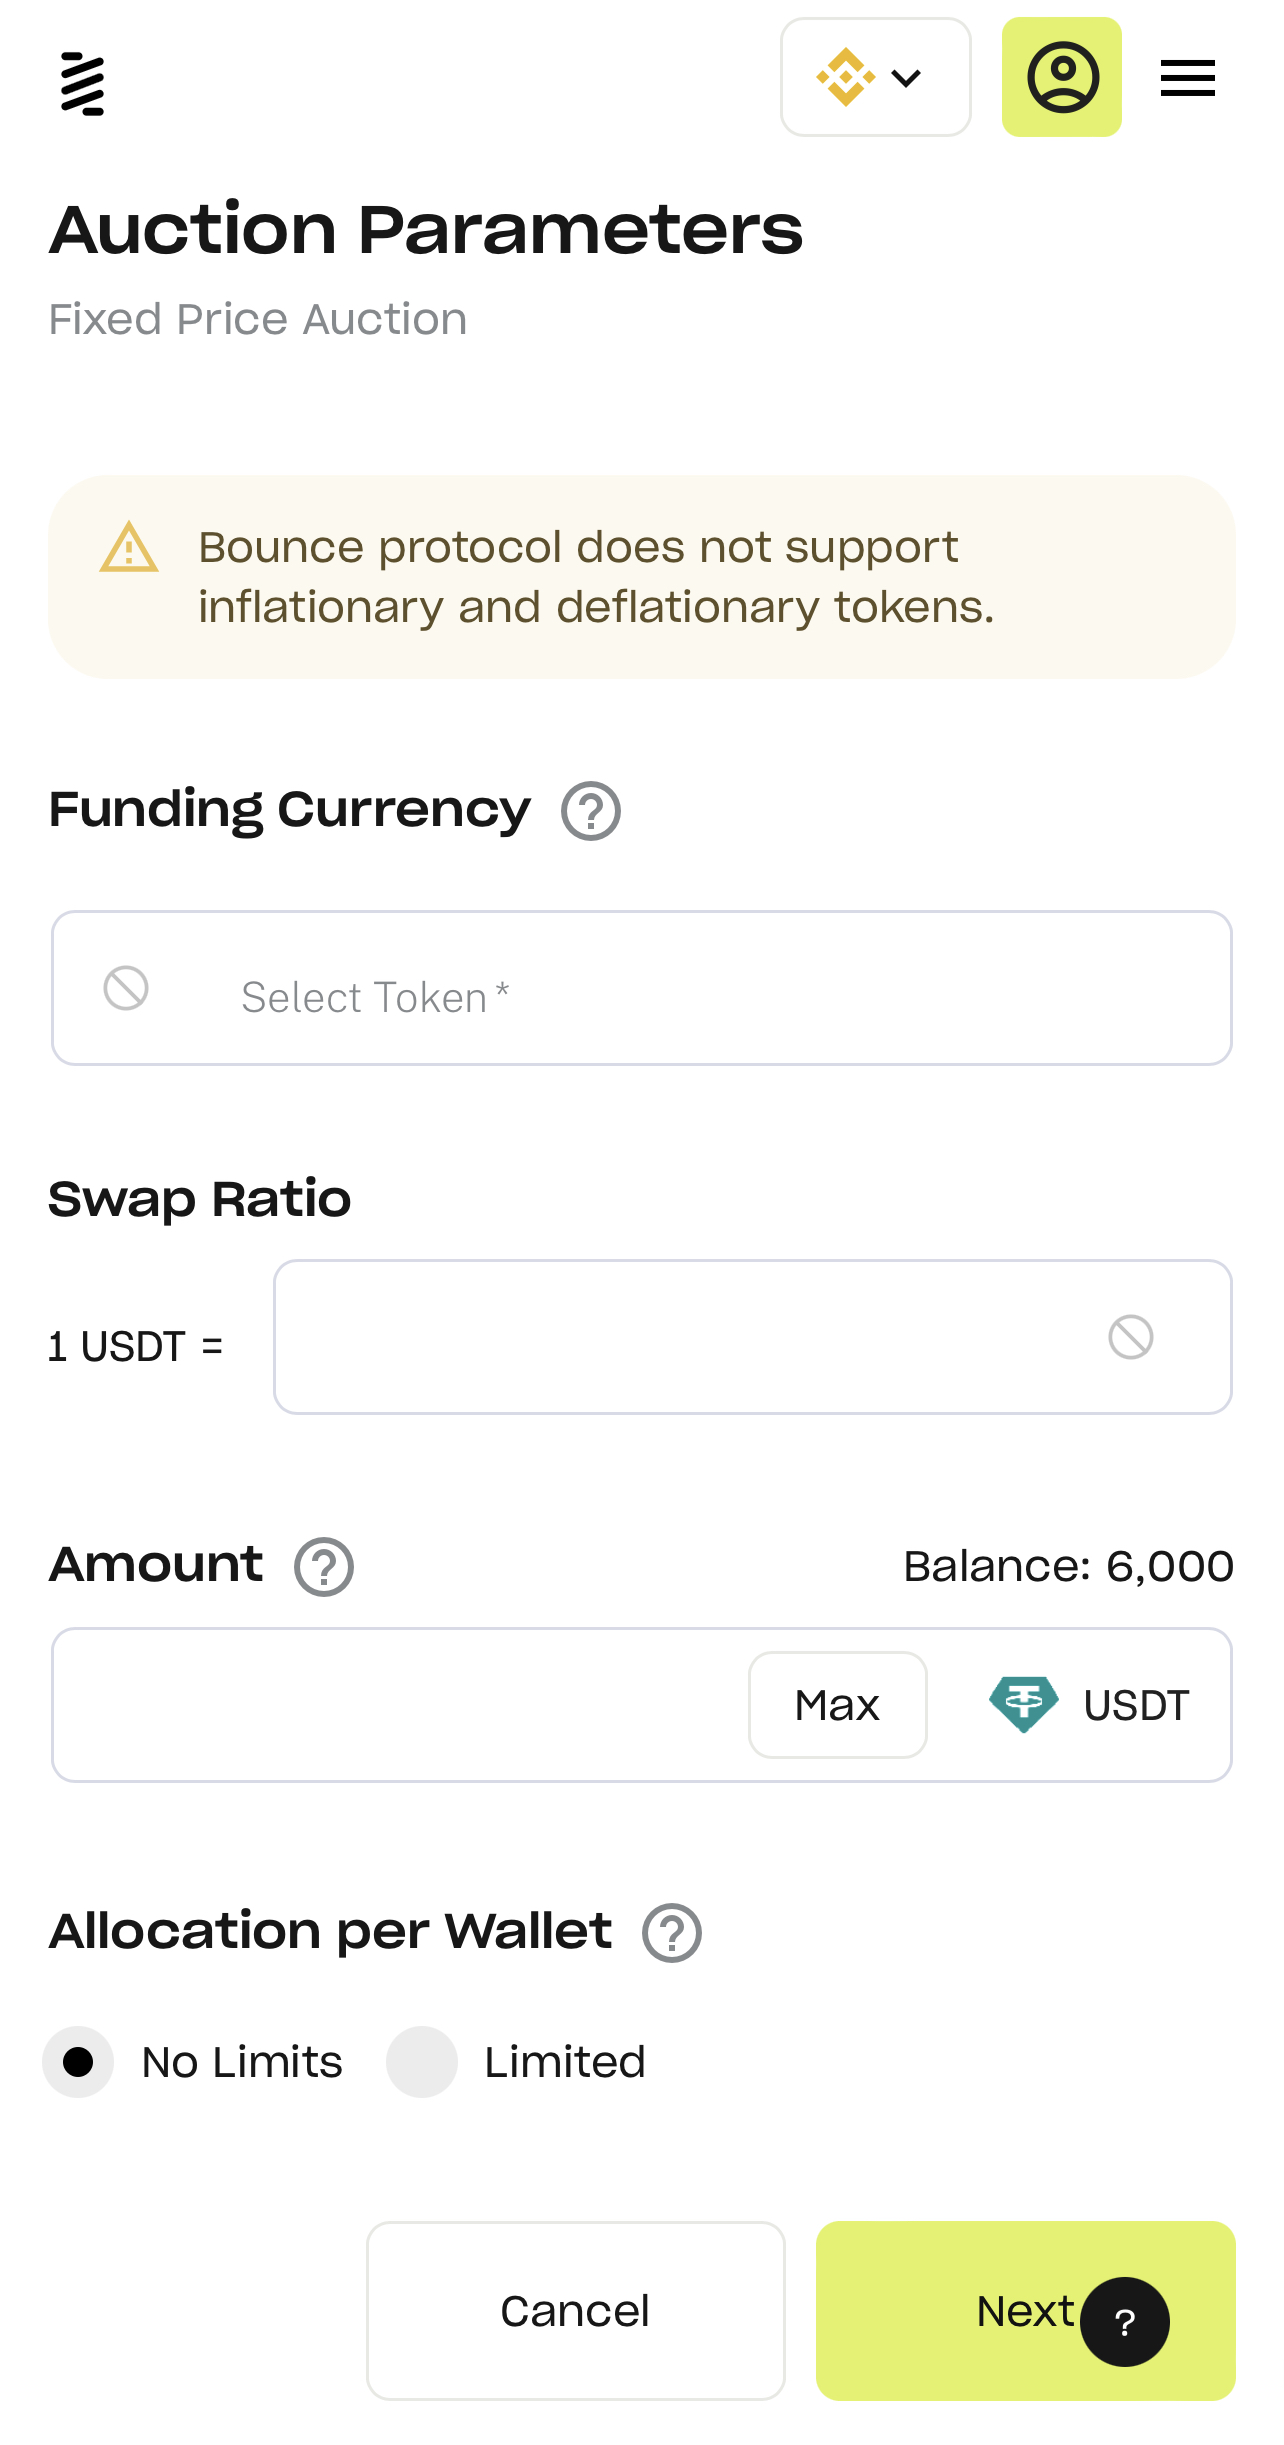
Task: Open the BNB chain network selector
Action: (x=875, y=77)
